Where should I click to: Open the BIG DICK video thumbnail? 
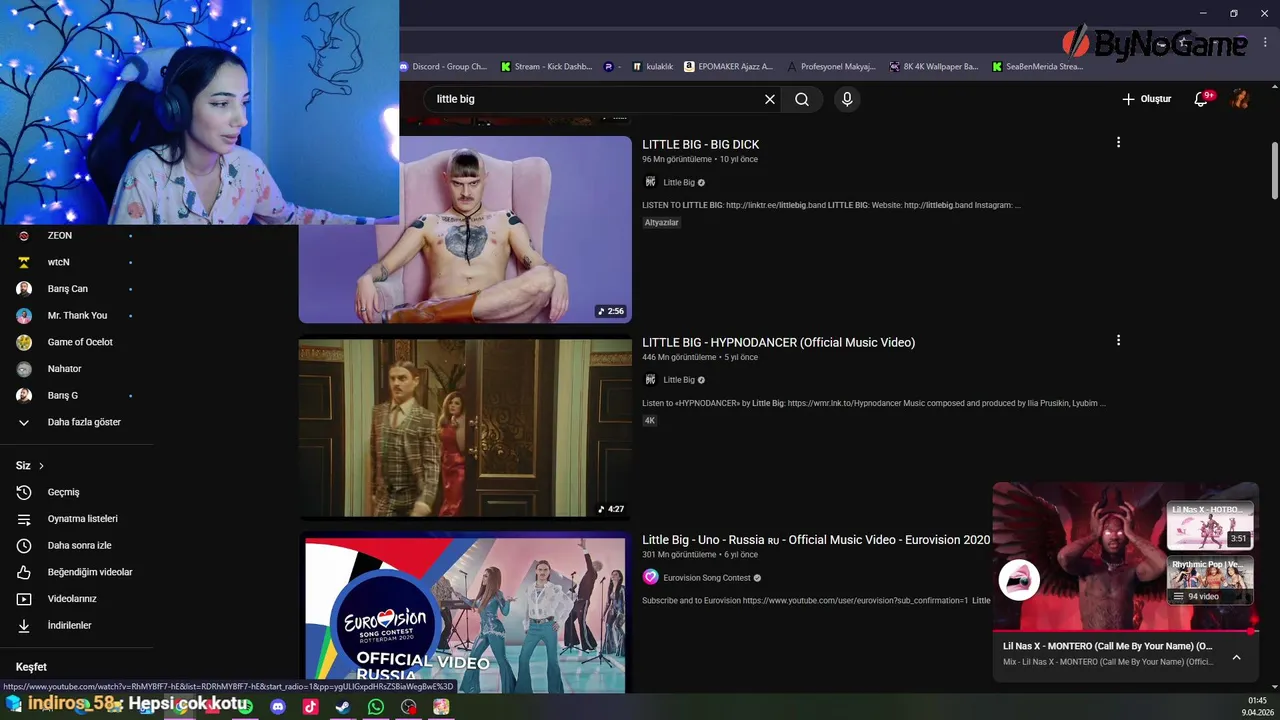[x=465, y=229]
